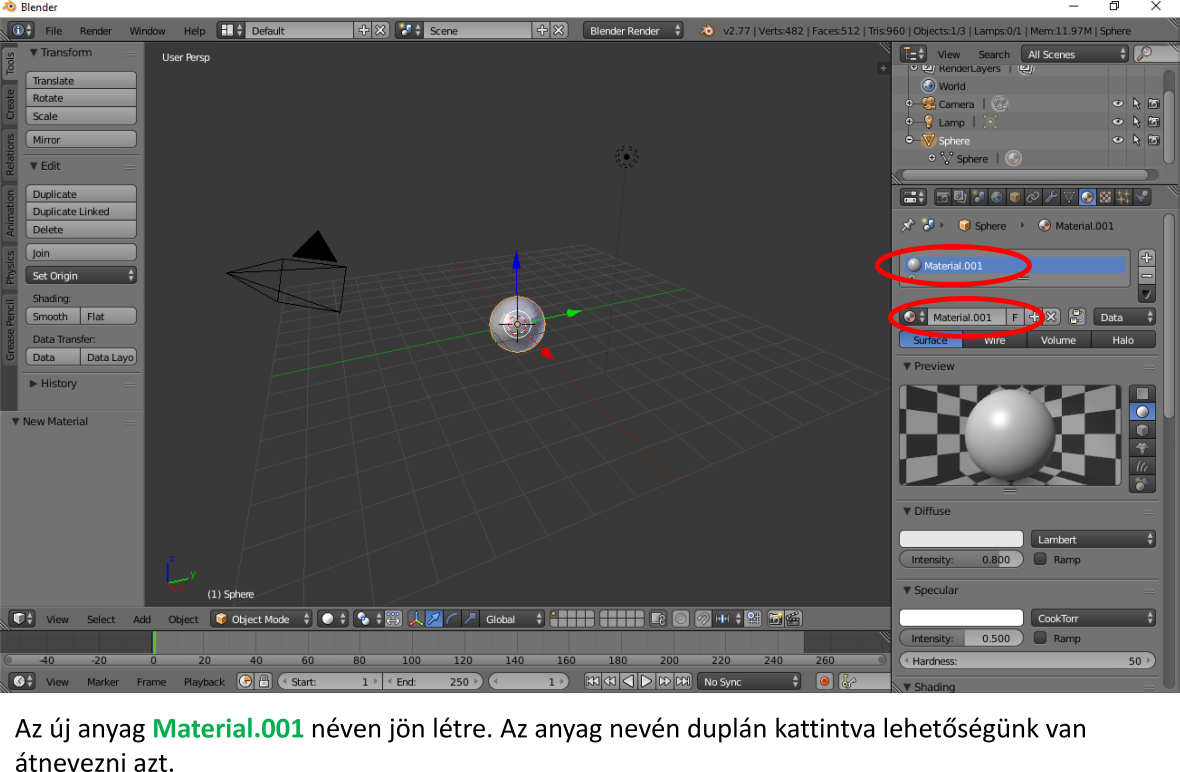1180x772 pixels.
Task: Select the sphere preview shape icon
Action: pyautogui.click(x=1142, y=412)
